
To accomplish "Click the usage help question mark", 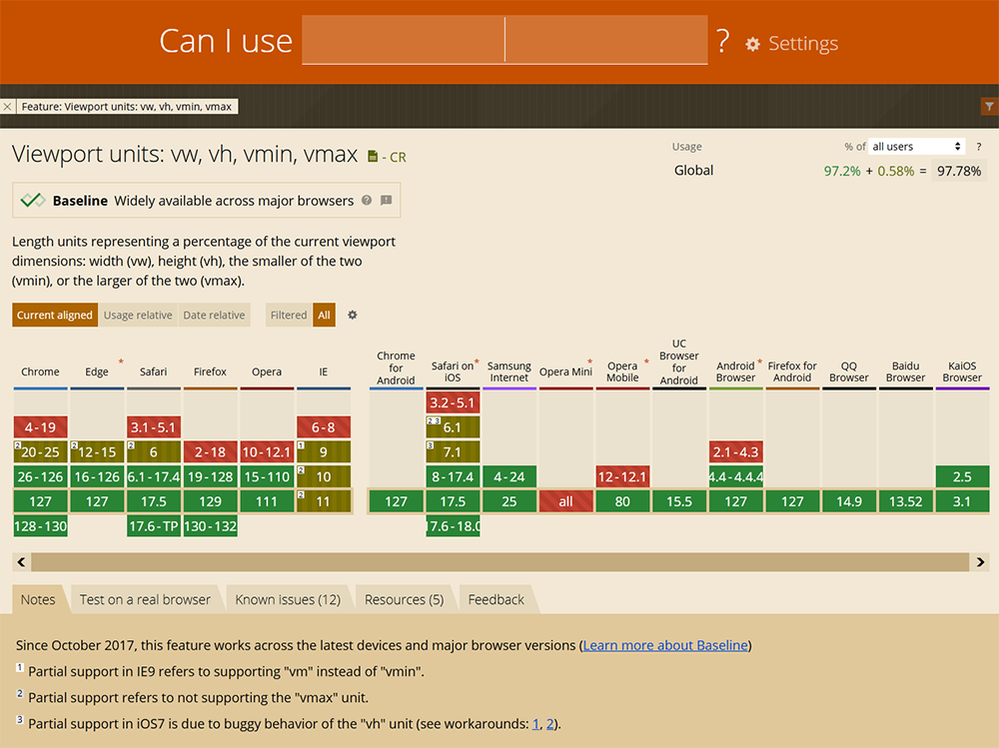I will pos(979,147).
